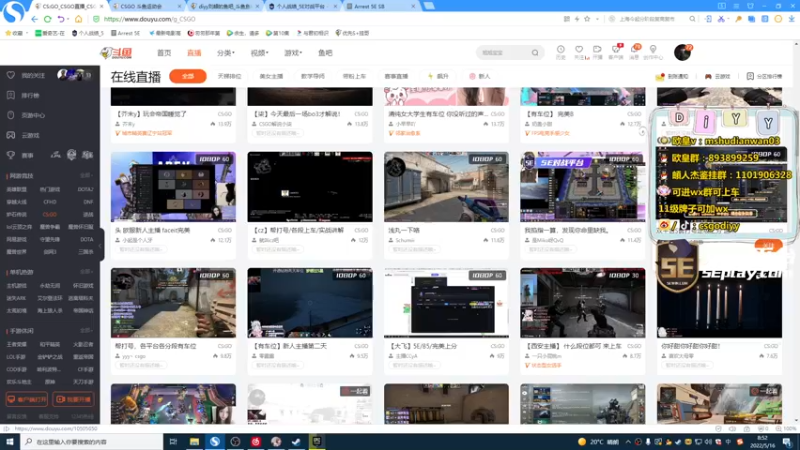The width and height of the screenshot is (800, 450).
Task: Switch to the SE对战平台 browser tab
Action: tap(302, 6)
